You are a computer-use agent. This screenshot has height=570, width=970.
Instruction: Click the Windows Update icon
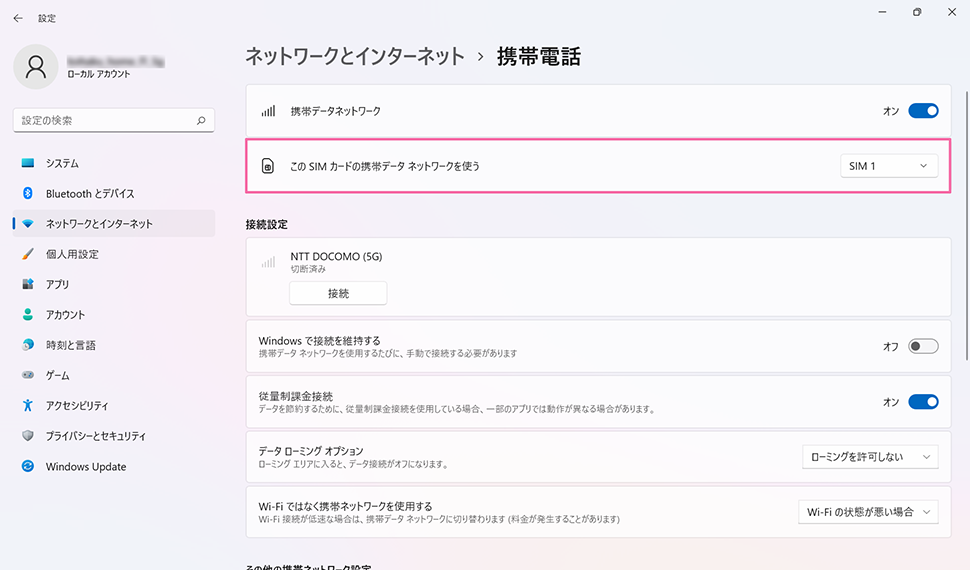pyautogui.click(x=28, y=467)
